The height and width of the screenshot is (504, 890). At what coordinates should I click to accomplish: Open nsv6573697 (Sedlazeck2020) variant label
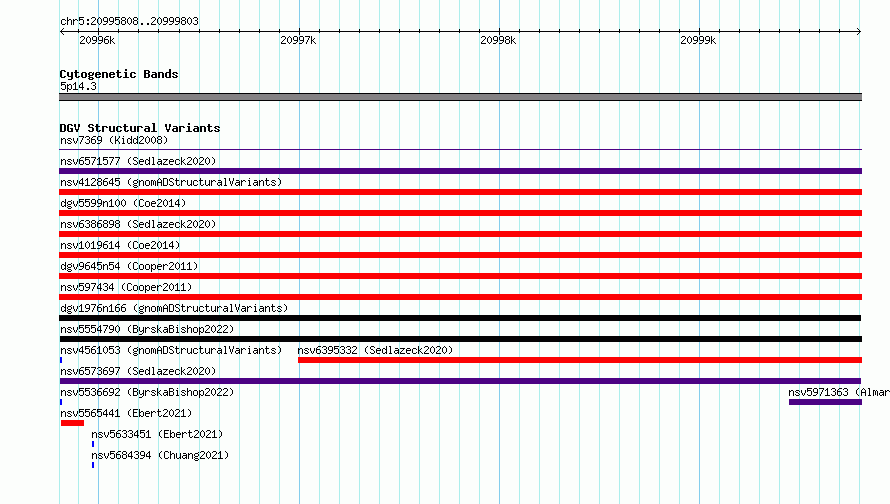138,371
